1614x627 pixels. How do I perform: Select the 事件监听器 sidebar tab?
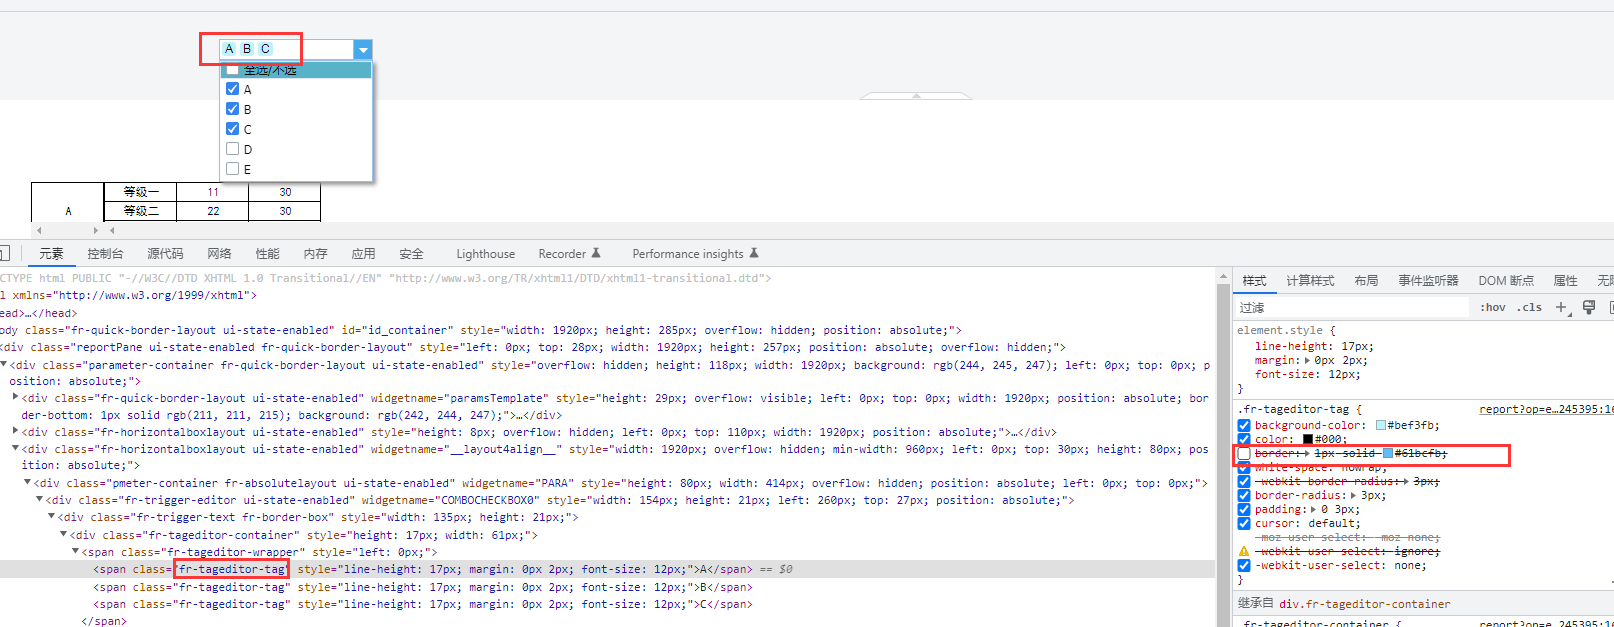(x=1428, y=281)
